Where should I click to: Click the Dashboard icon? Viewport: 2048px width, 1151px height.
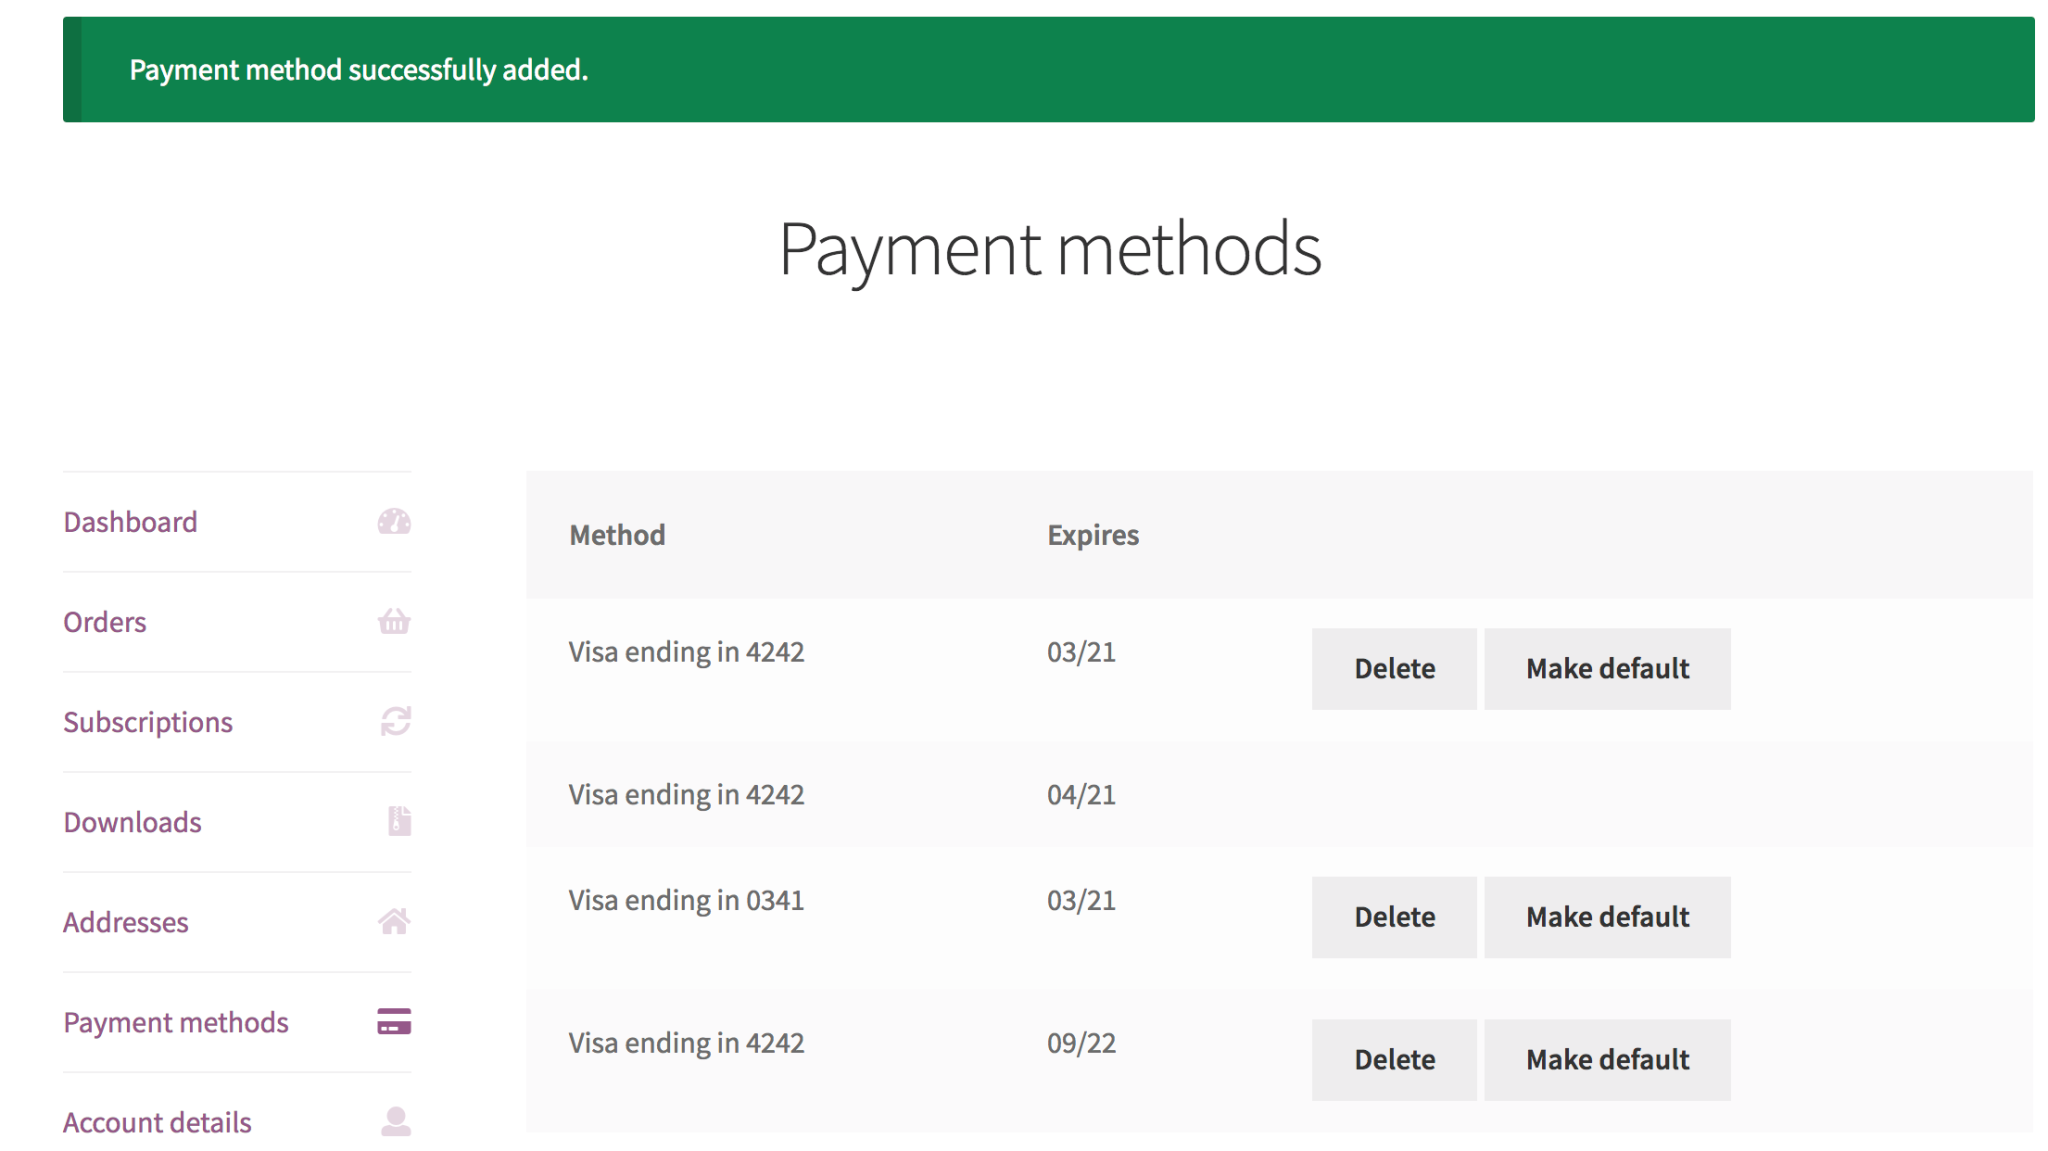[395, 522]
